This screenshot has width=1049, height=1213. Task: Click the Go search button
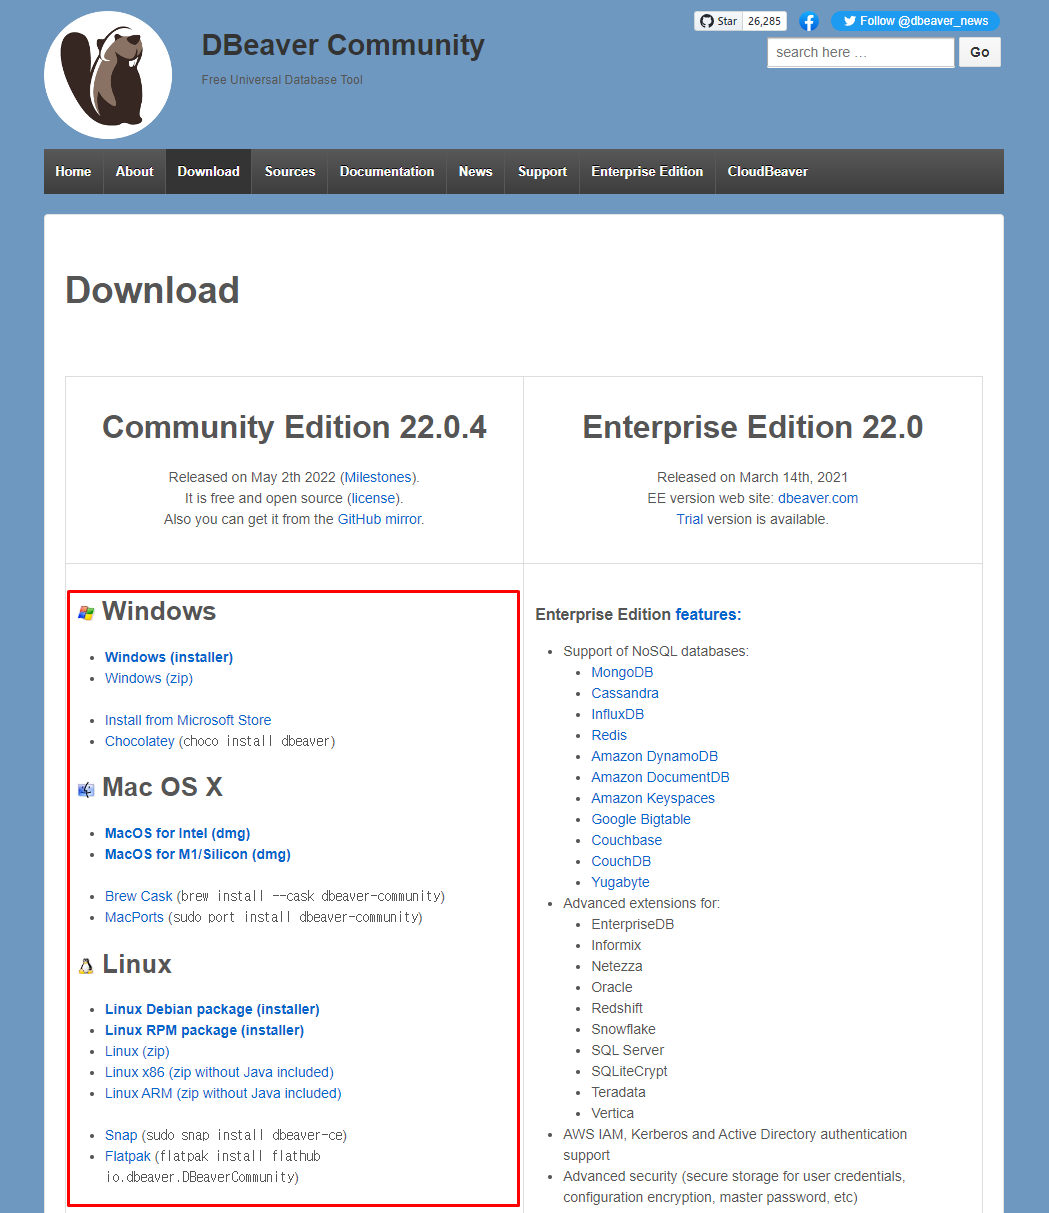click(980, 52)
